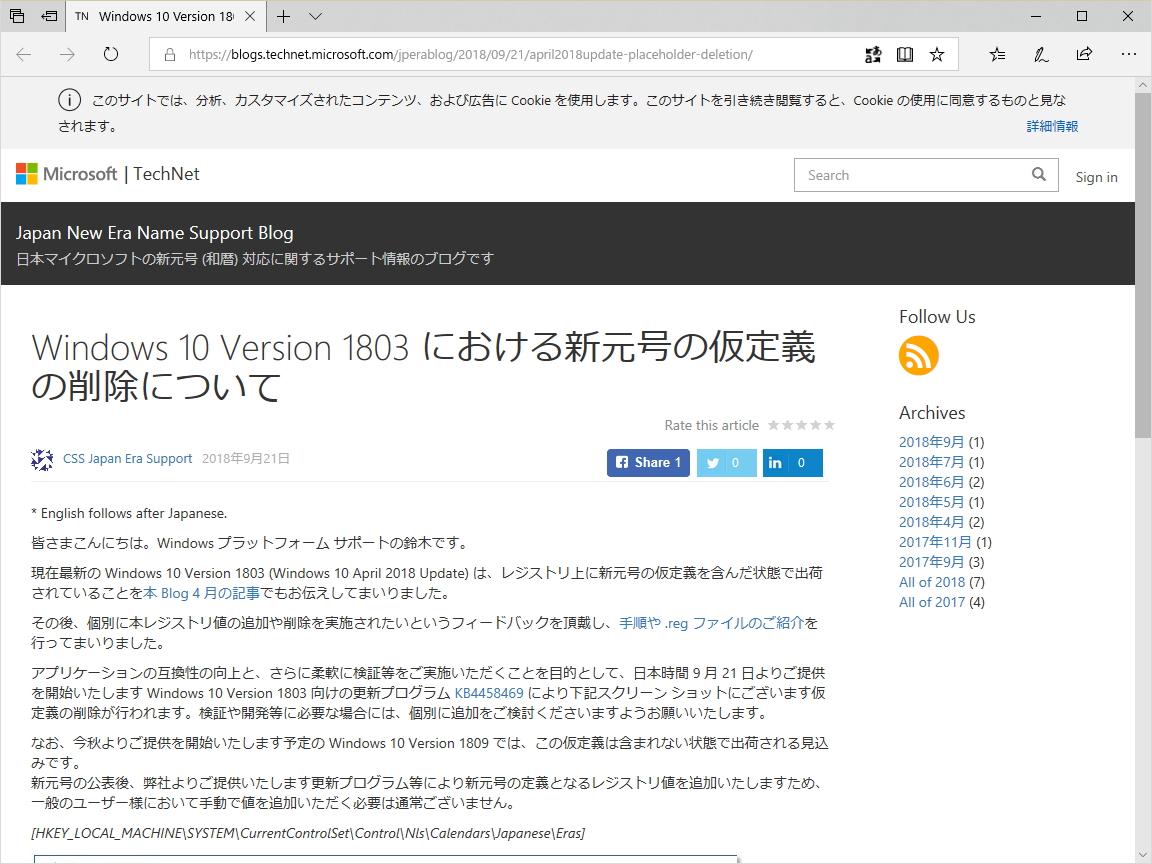This screenshot has height=864, width=1152.
Task: Open a new browser tab
Action: tap(281, 17)
